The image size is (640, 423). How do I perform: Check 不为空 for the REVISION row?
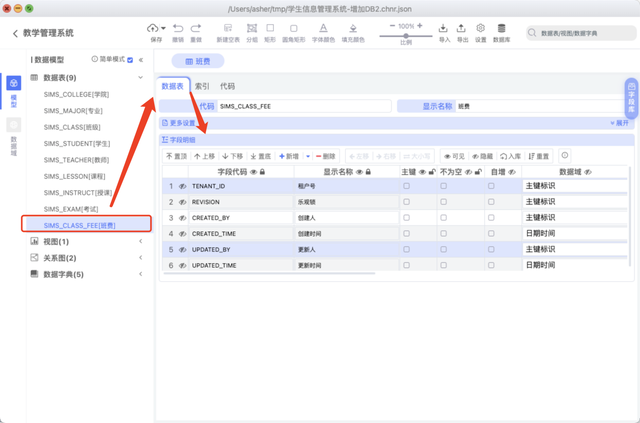pos(444,202)
